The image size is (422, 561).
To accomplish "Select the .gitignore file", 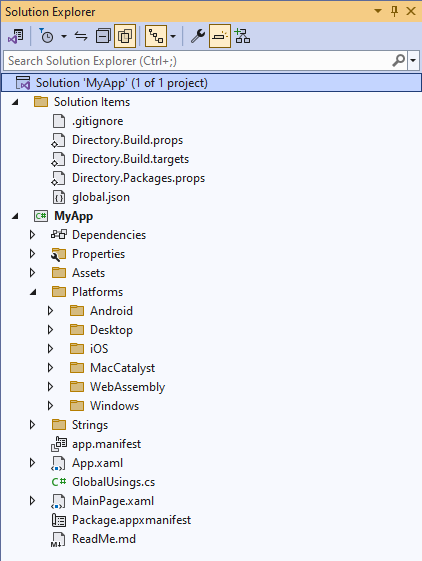I will (x=98, y=121).
